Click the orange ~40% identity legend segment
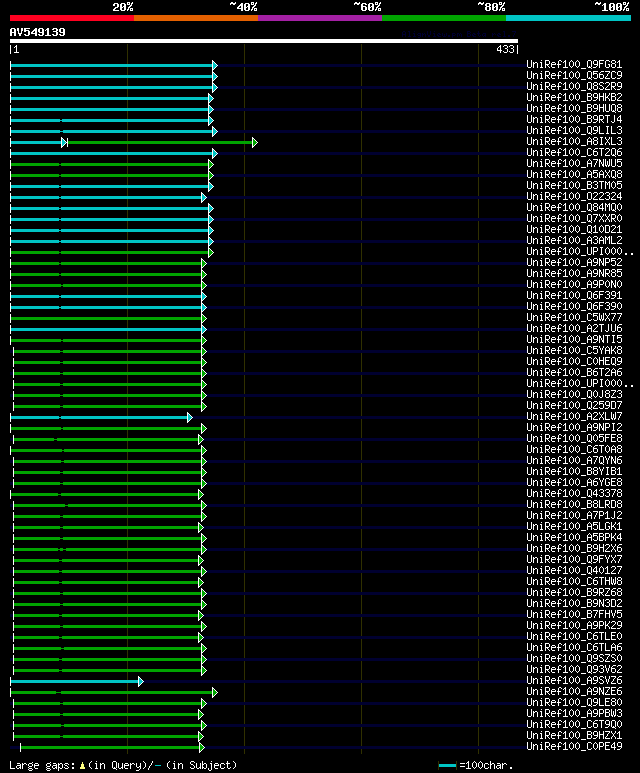This screenshot has height=773, width=640. click(x=196, y=18)
